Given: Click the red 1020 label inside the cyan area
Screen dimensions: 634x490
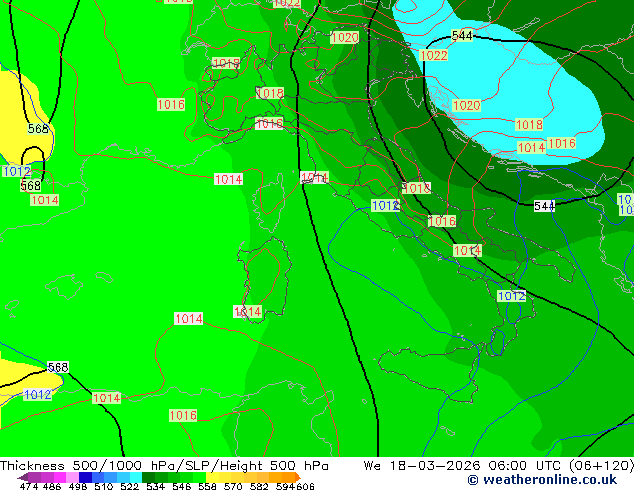Looking at the screenshot, I should [466, 106].
